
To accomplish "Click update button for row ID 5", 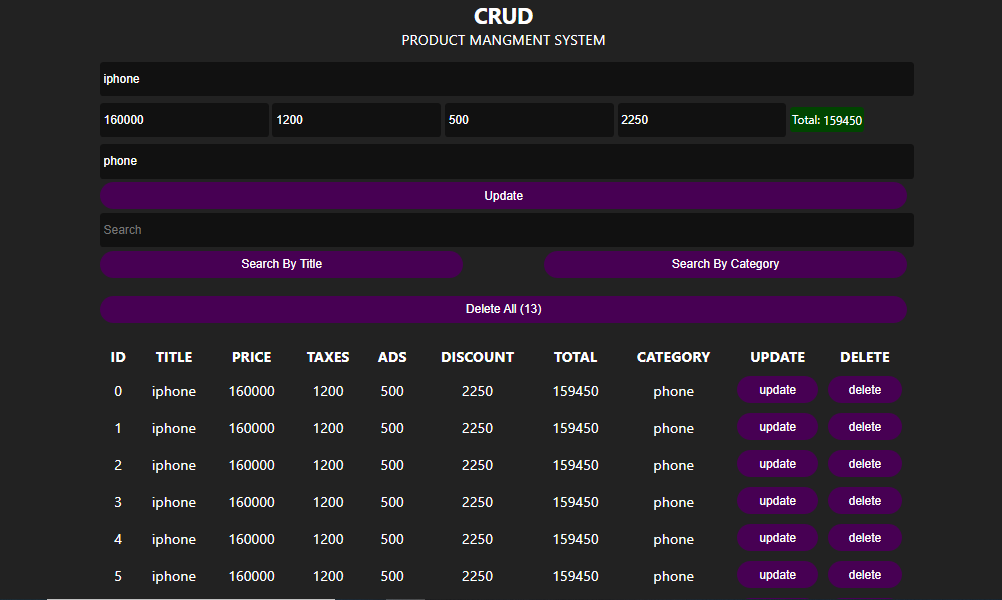I will (x=777, y=575).
